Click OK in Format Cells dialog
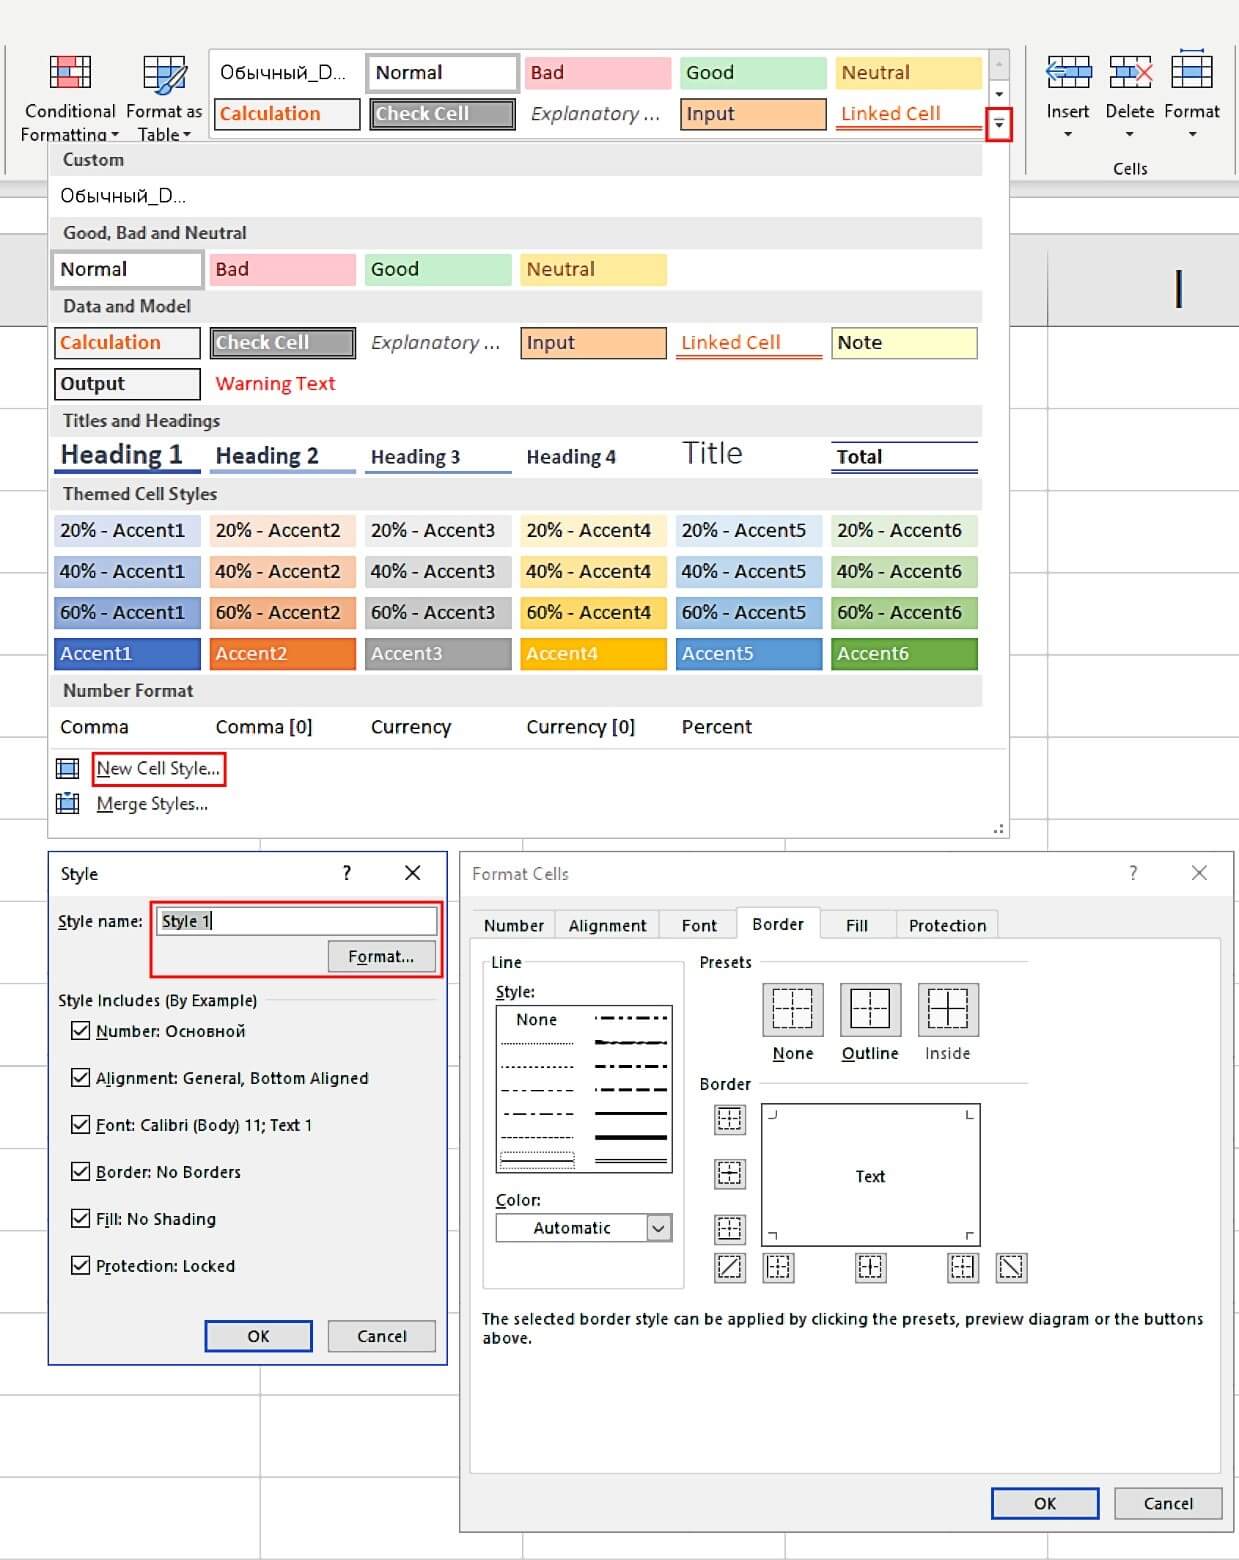 point(1045,1503)
